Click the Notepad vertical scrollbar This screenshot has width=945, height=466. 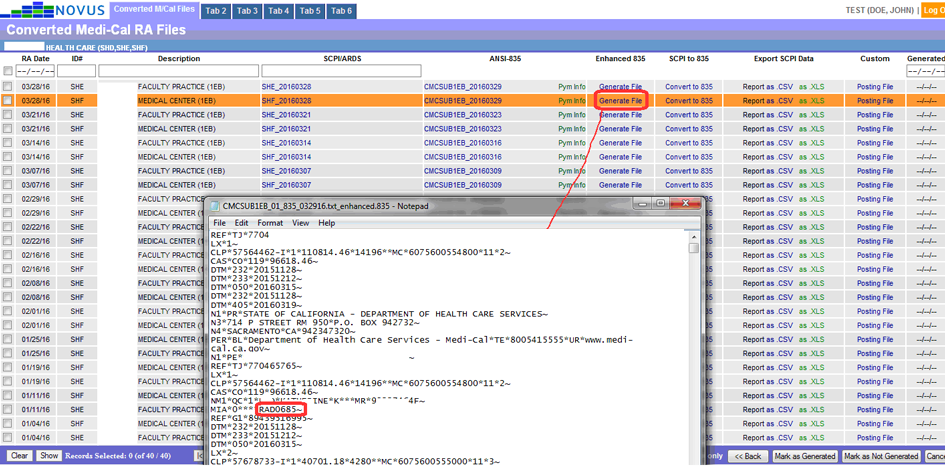click(x=694, y=348)
